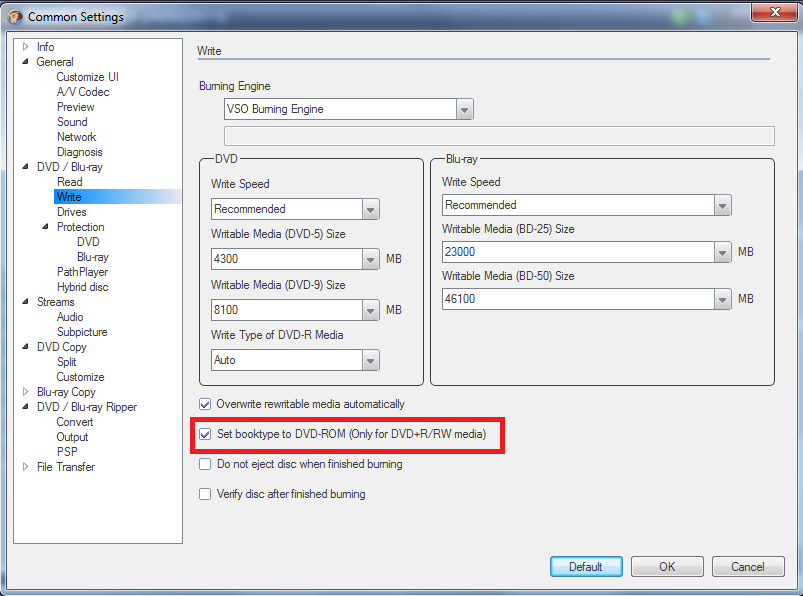Select Convert under Ripper
This screenshot has height=596, width=803.
tap(75, 422)
